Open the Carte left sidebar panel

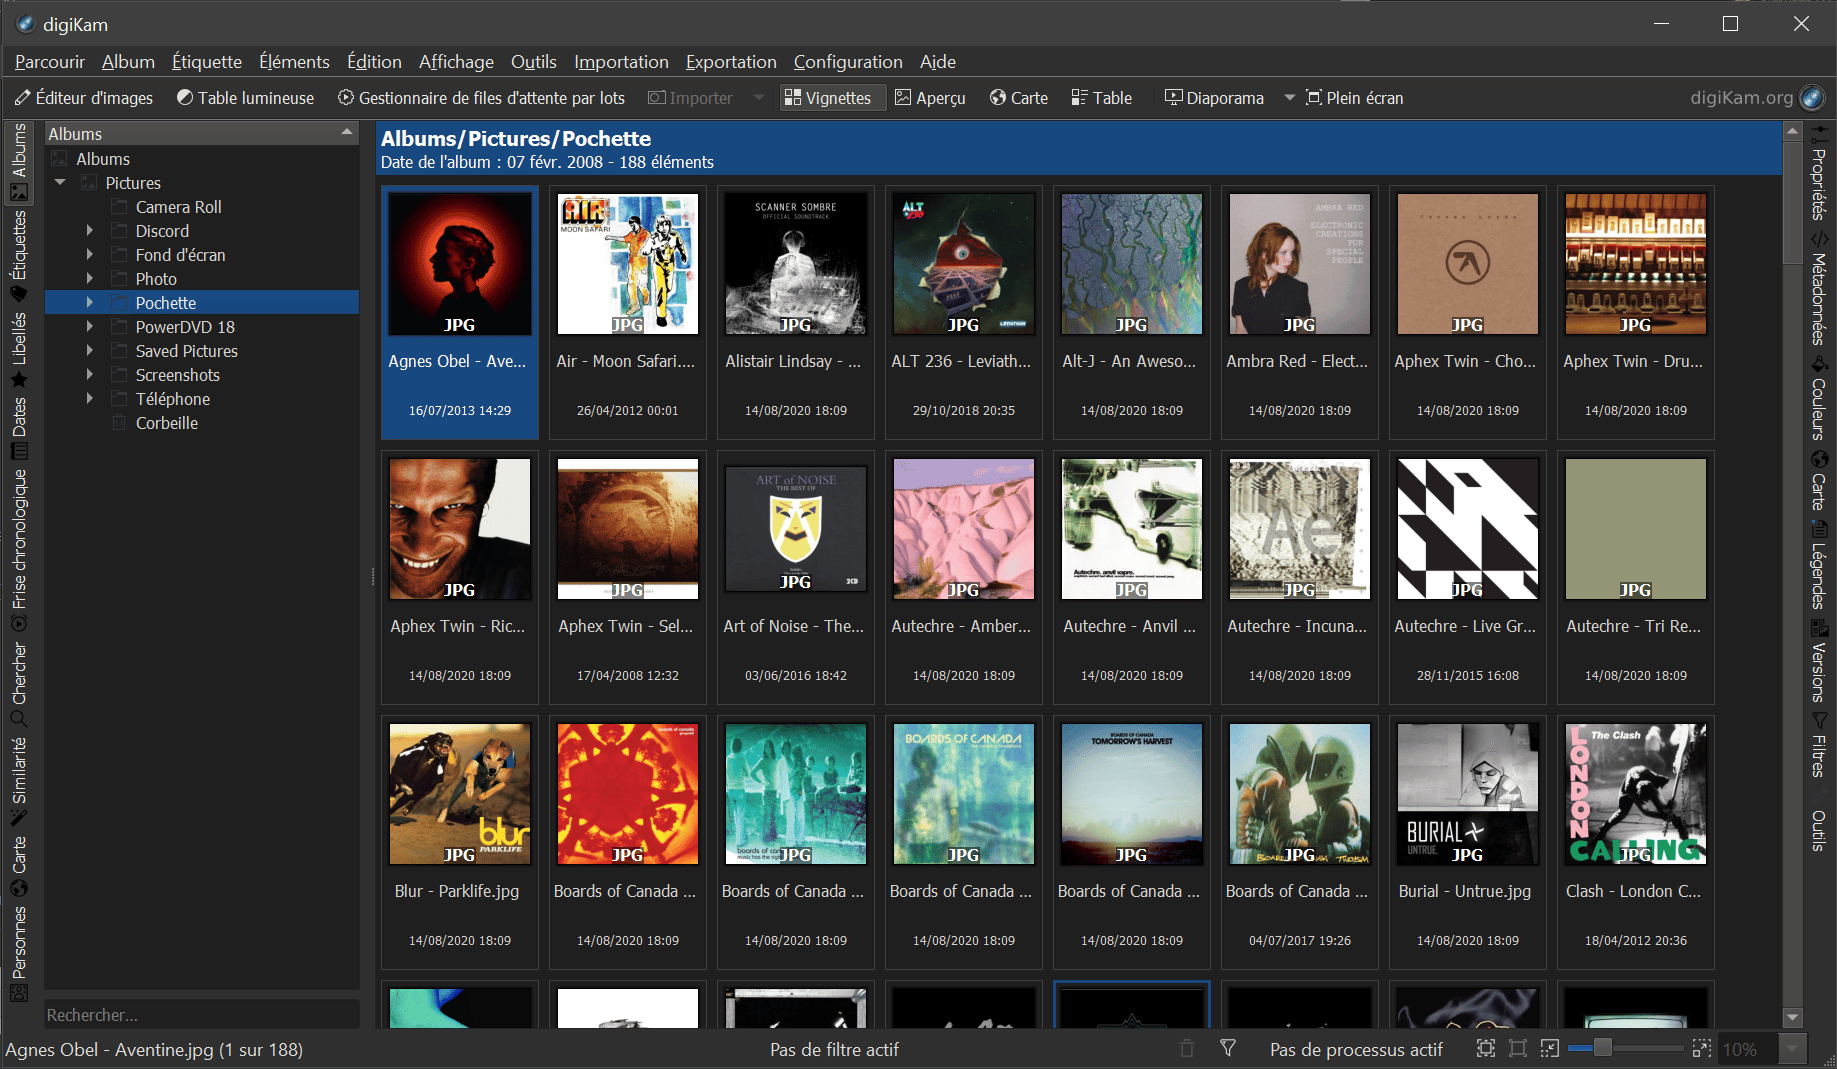click(x=19, y=866)
